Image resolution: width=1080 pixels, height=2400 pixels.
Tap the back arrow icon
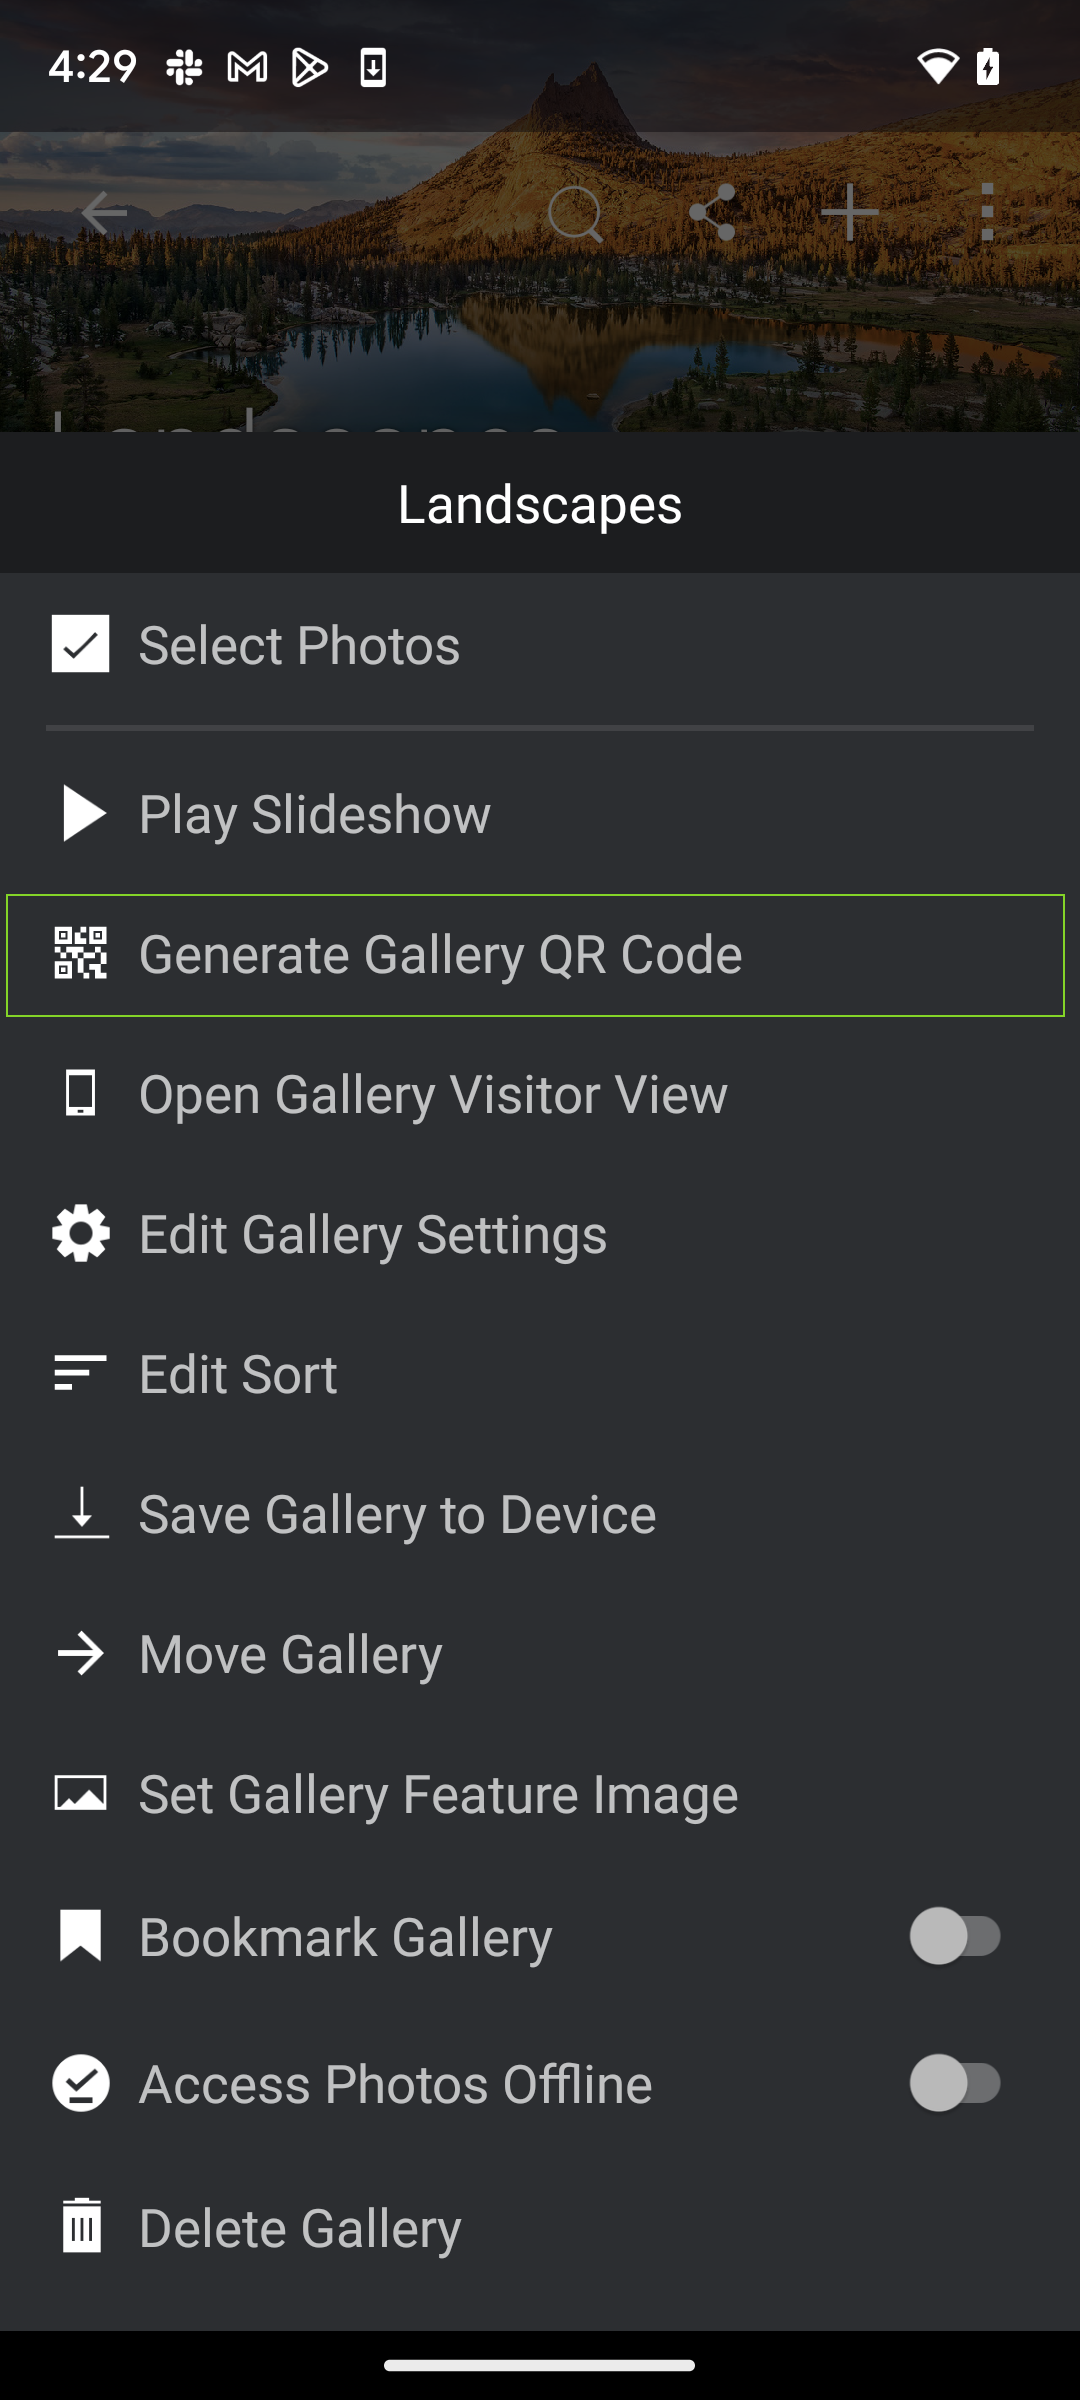104,213
